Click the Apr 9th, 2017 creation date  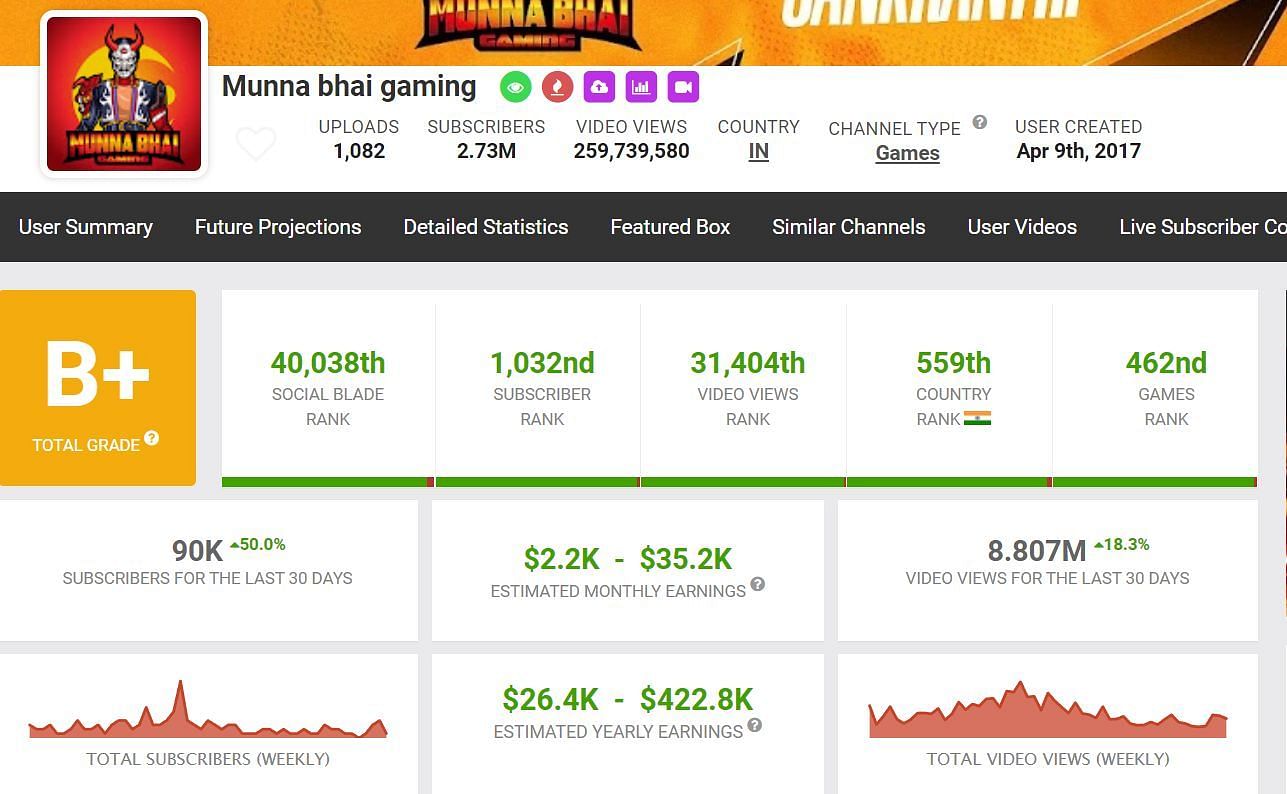point(1079,151)
